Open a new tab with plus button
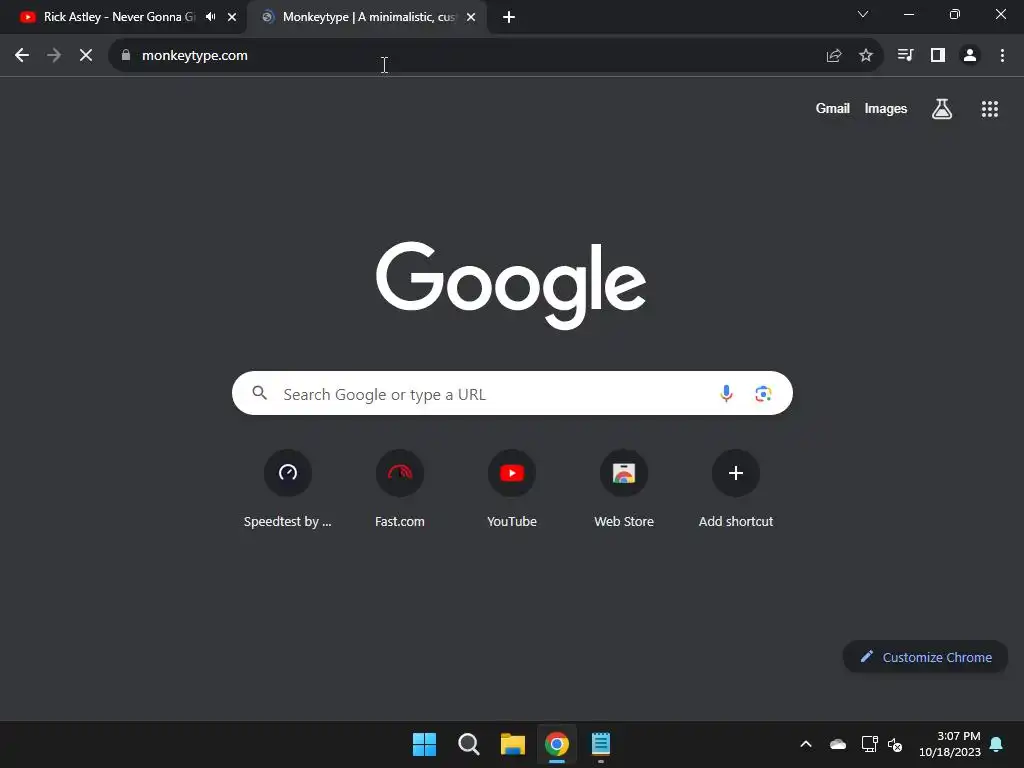The height and width of the screenshot is (768, 1024). click(x=509, y=17)
